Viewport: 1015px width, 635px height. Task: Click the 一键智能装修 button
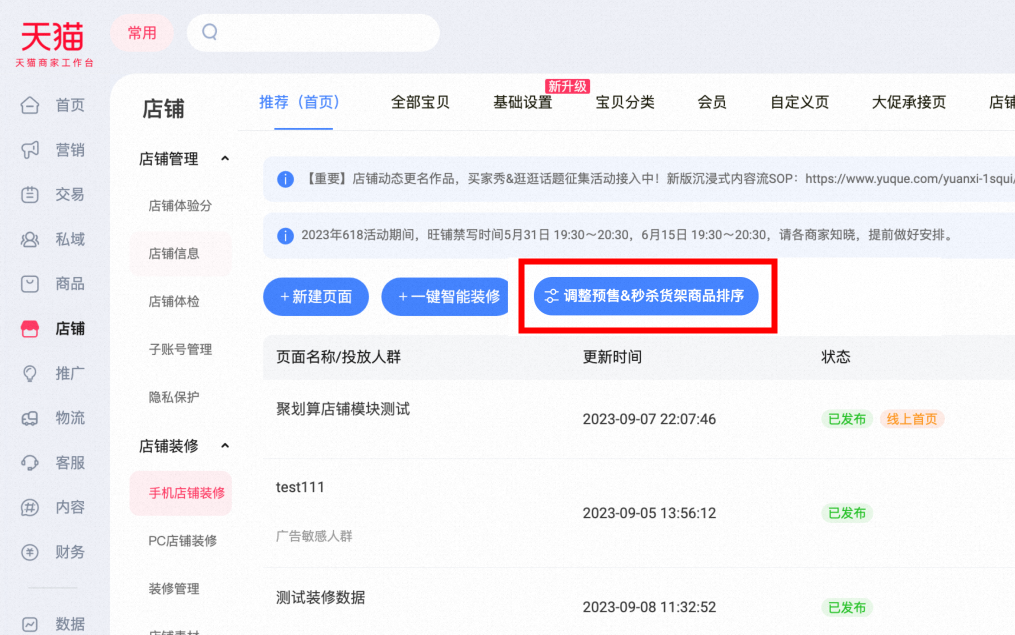click(447, 296)
